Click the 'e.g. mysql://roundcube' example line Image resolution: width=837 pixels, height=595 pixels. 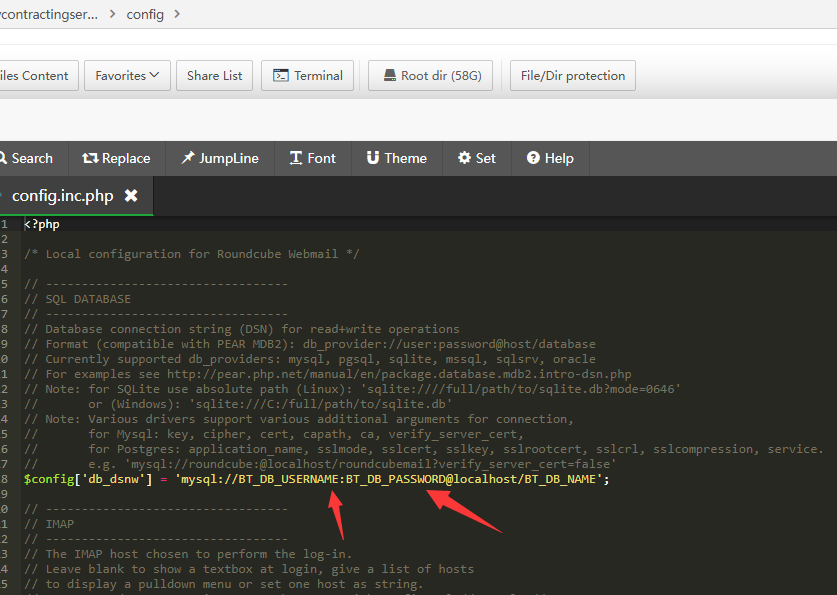point(320,464)
